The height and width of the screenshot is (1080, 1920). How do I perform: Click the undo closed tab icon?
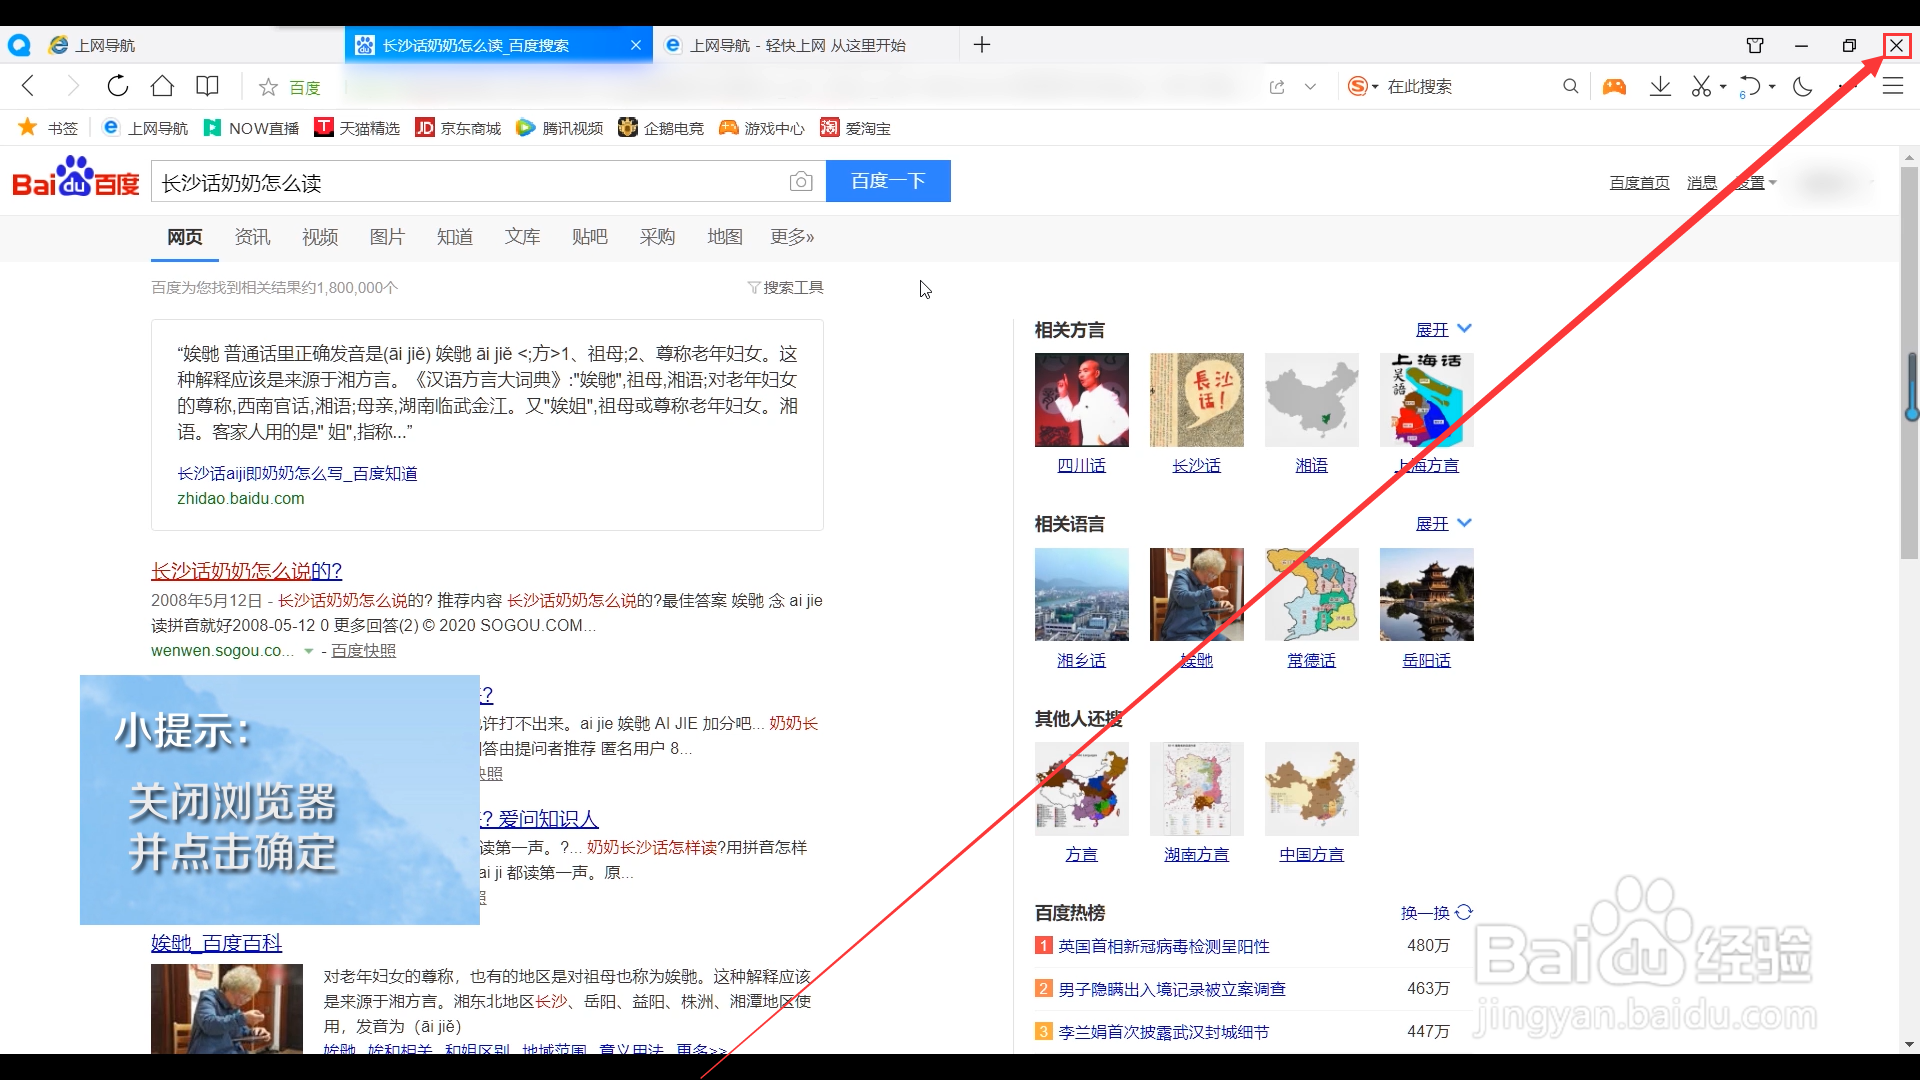[1749, 86]
